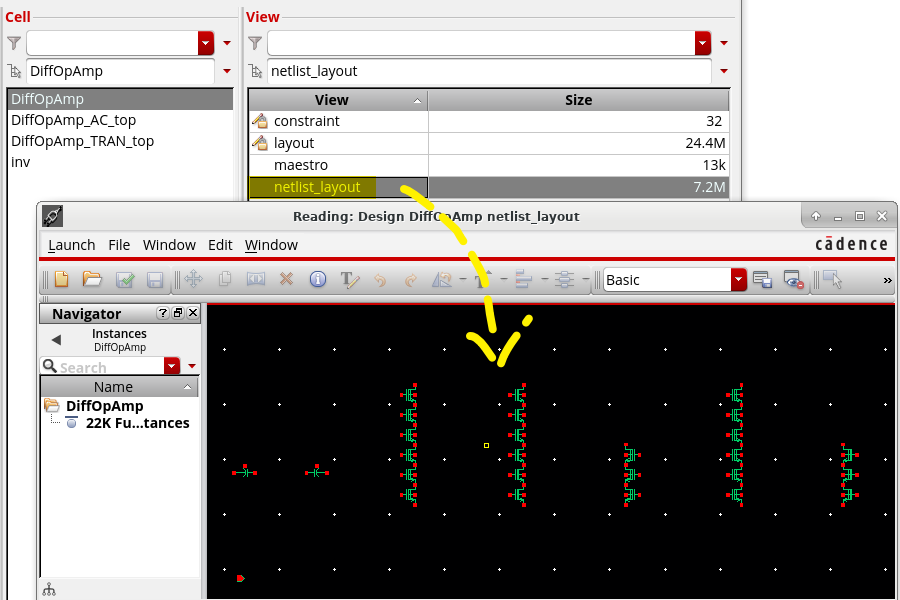This screenshot has height=600, width=900.
Task: Open the Basic workspace dropdown
Action: tap(738, 280)
